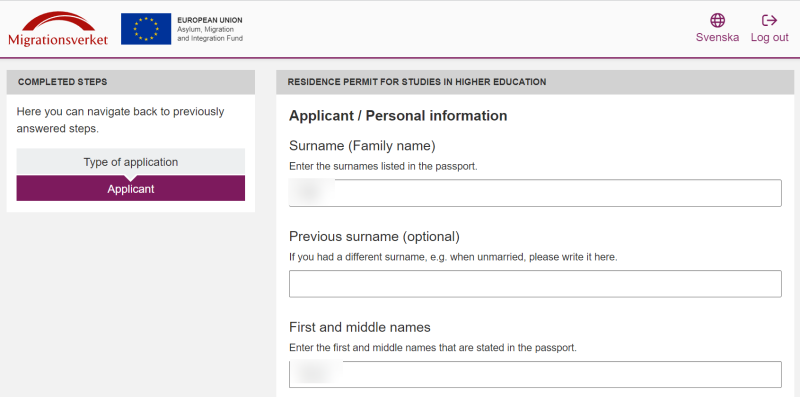The height and width of the screenshot is (397, 800).
Task: Open the Migrationsverket logo home link
Action: click(x=58, y=29)
